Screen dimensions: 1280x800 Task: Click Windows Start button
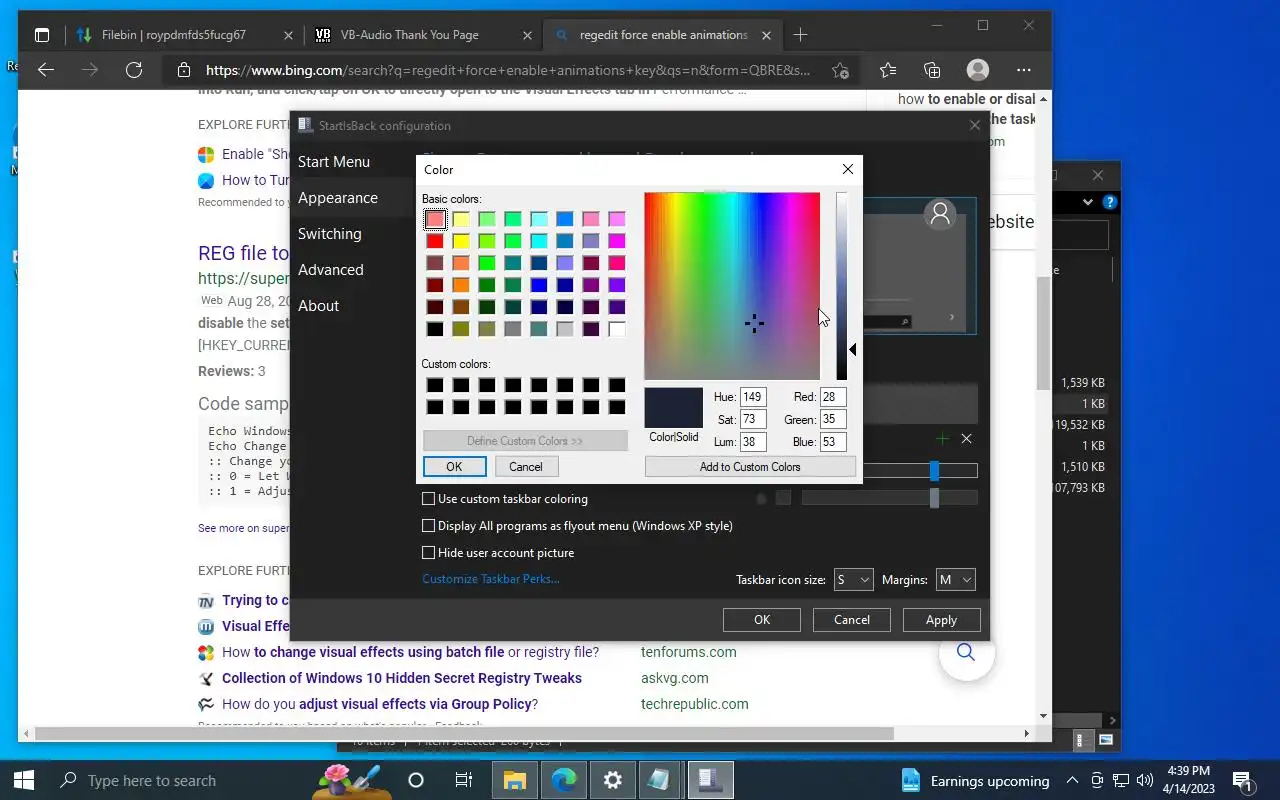24,780
